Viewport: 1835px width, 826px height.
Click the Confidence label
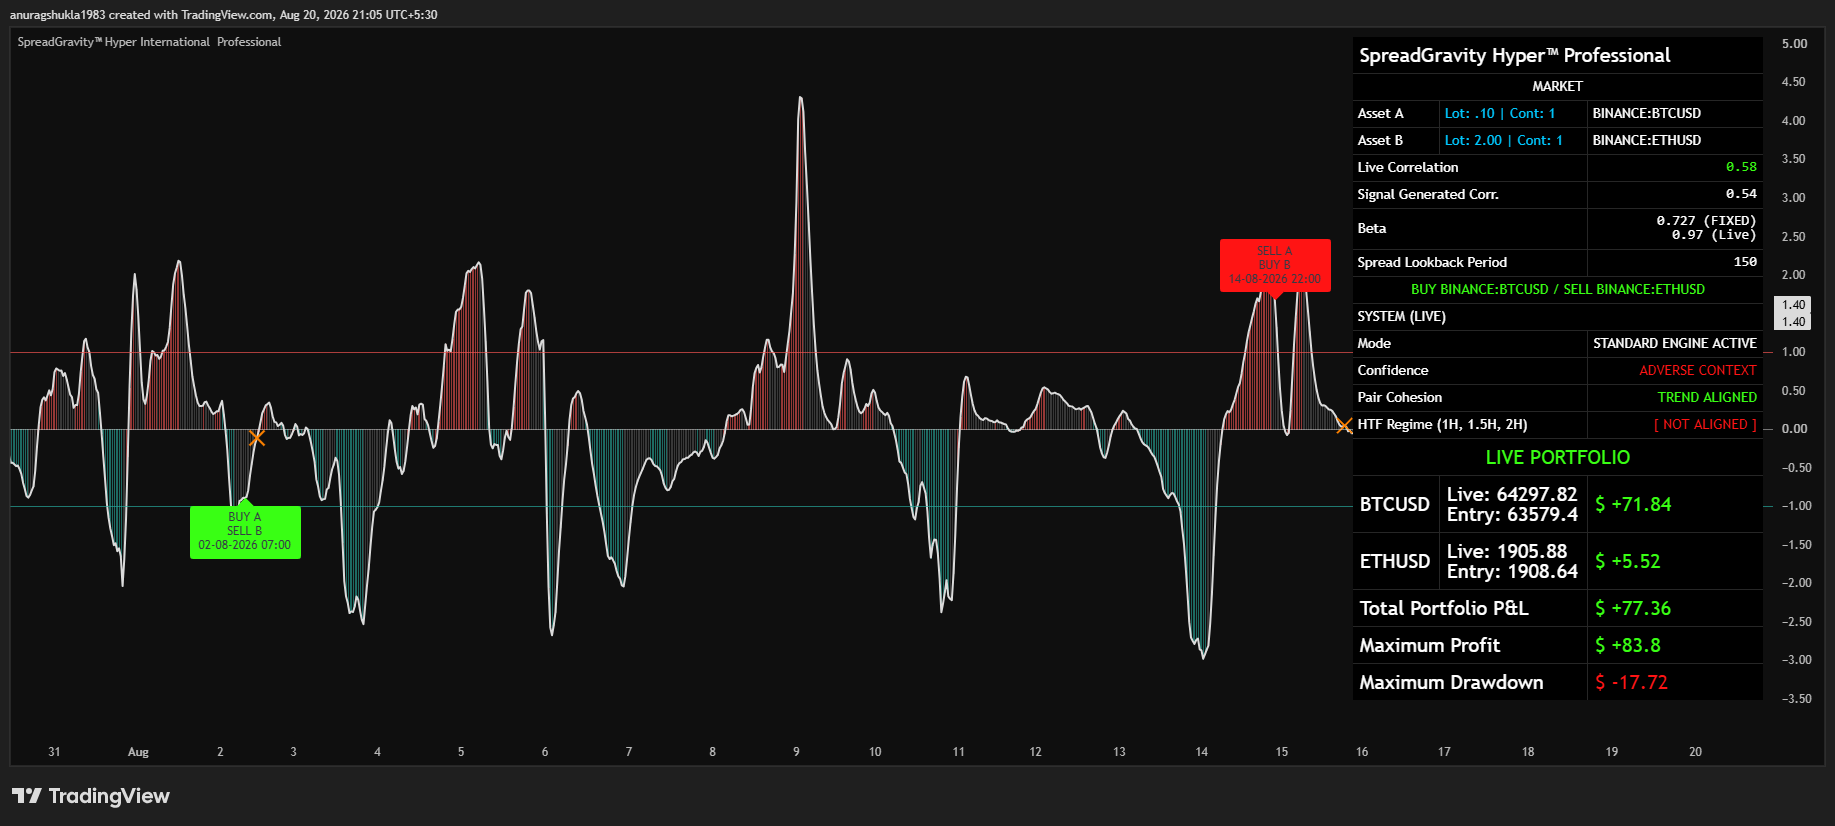pyautogui.click(x=1392, y=371)
